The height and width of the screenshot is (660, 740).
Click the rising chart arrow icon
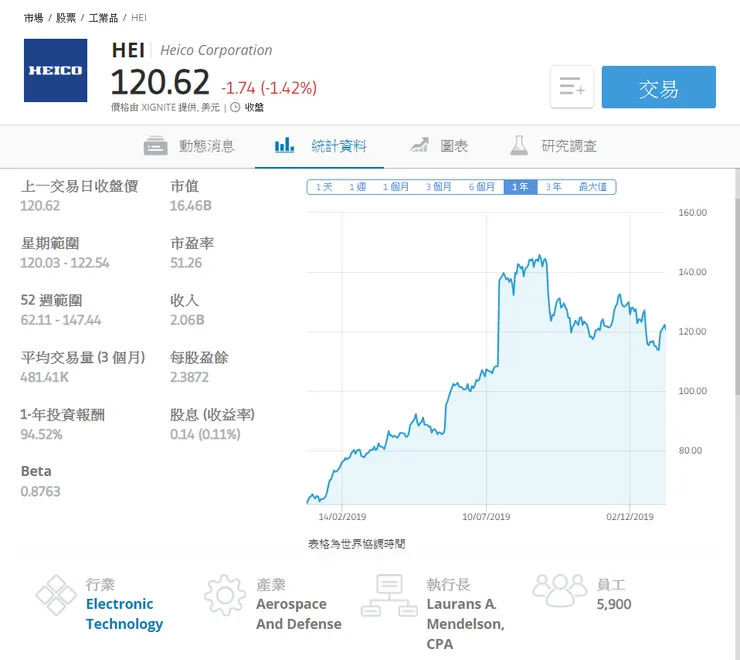pos(419,145)
